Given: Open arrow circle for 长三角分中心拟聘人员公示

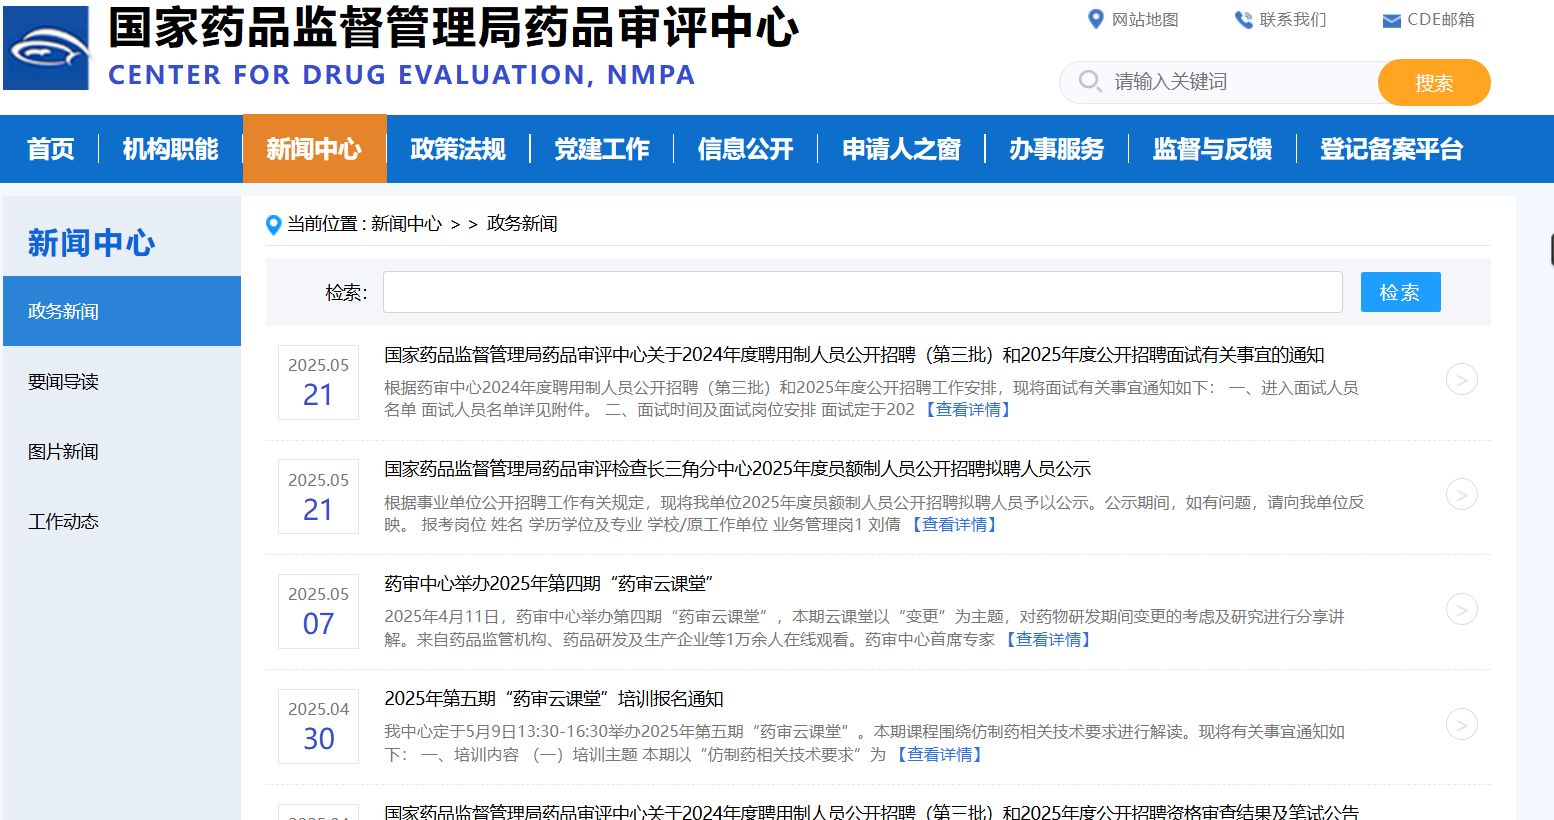Looking at the screenshot, I should pyautogui.click(x=1461, y=494).
